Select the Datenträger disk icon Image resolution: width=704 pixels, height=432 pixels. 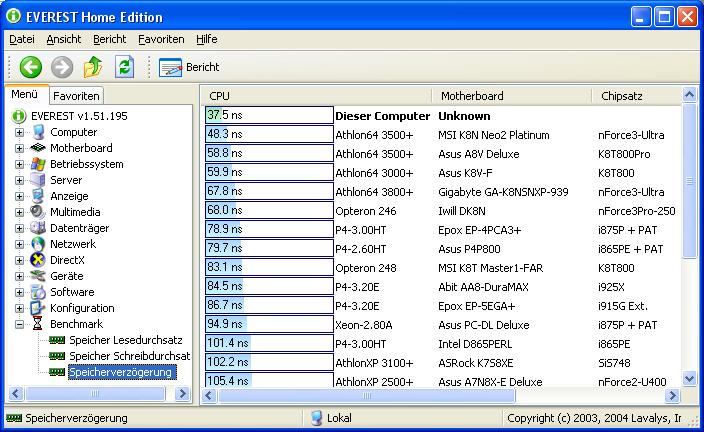click(38, 228)
